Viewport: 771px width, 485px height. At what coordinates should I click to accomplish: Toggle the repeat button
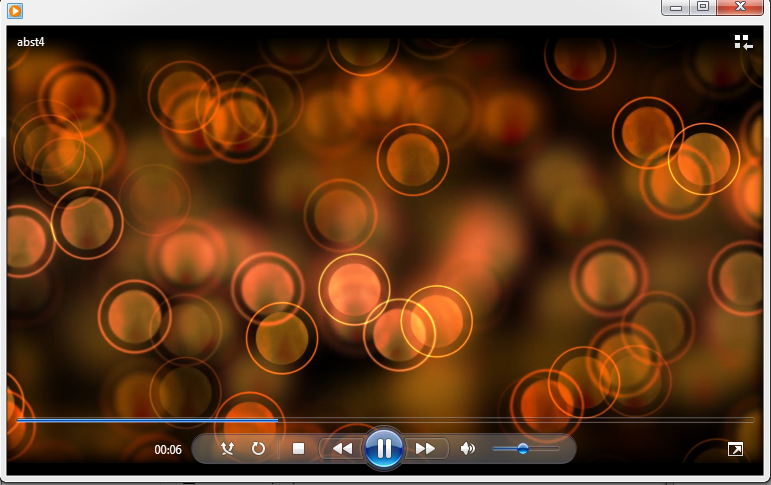click(x=258, y=449)
